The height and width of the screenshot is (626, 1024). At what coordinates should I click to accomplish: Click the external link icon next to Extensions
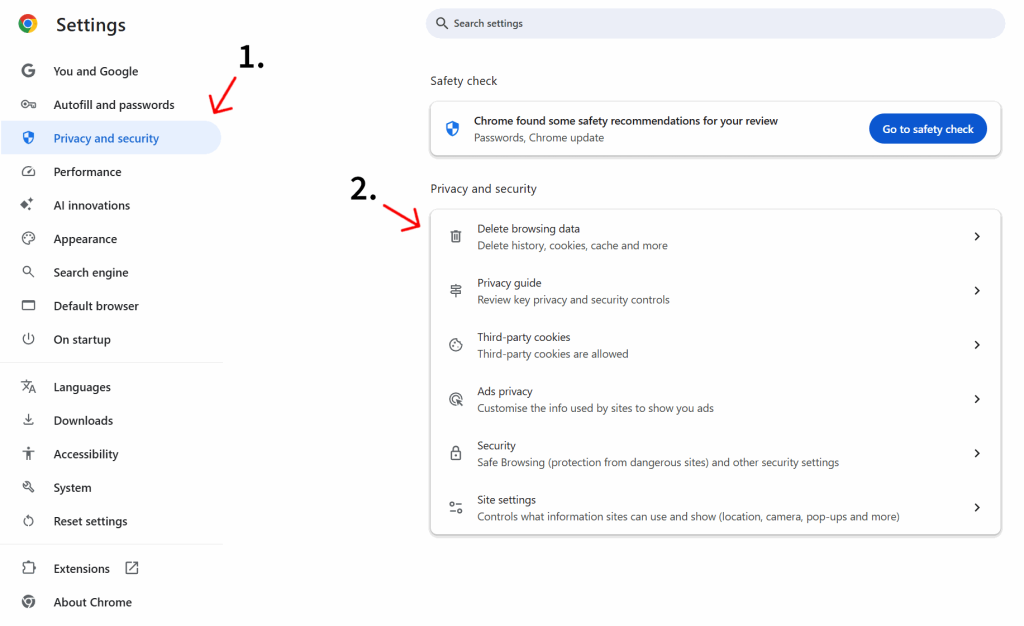[x=132, y=568]
